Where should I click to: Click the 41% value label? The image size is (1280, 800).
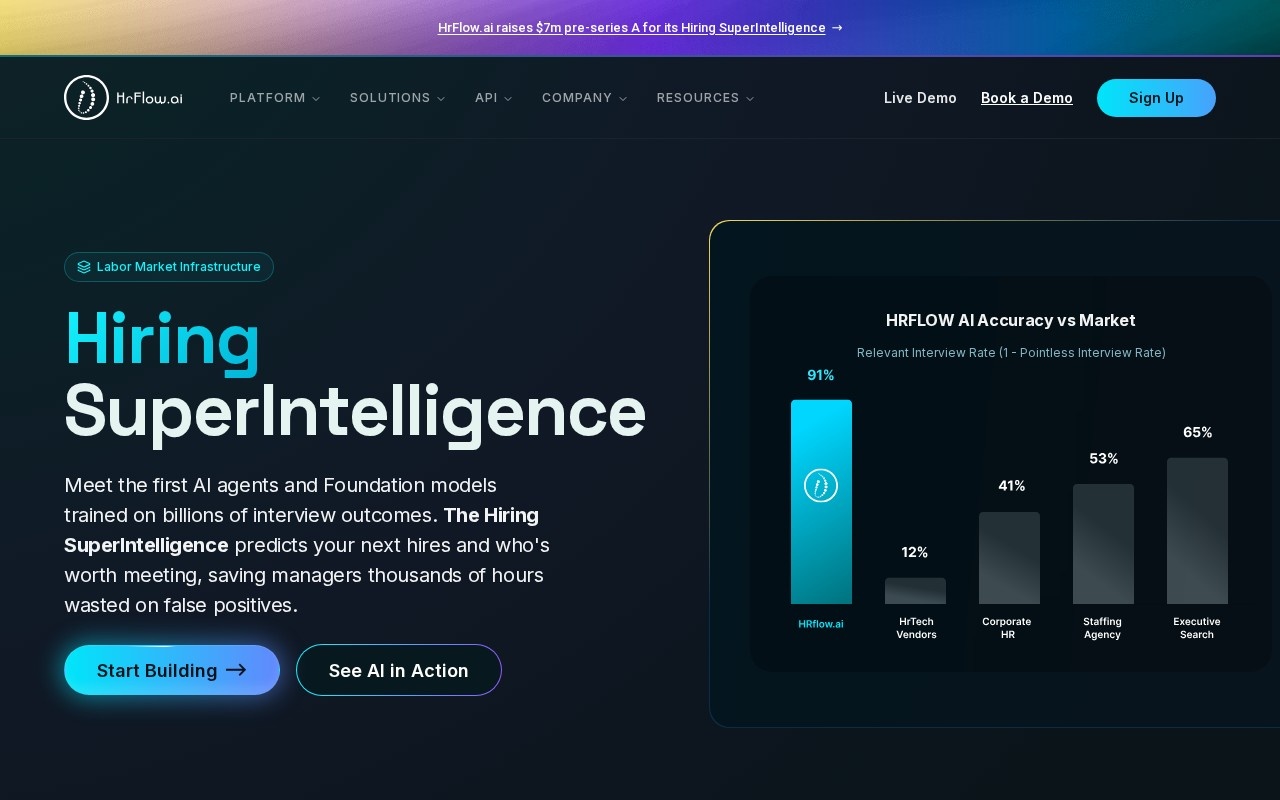coord(1012,485)
